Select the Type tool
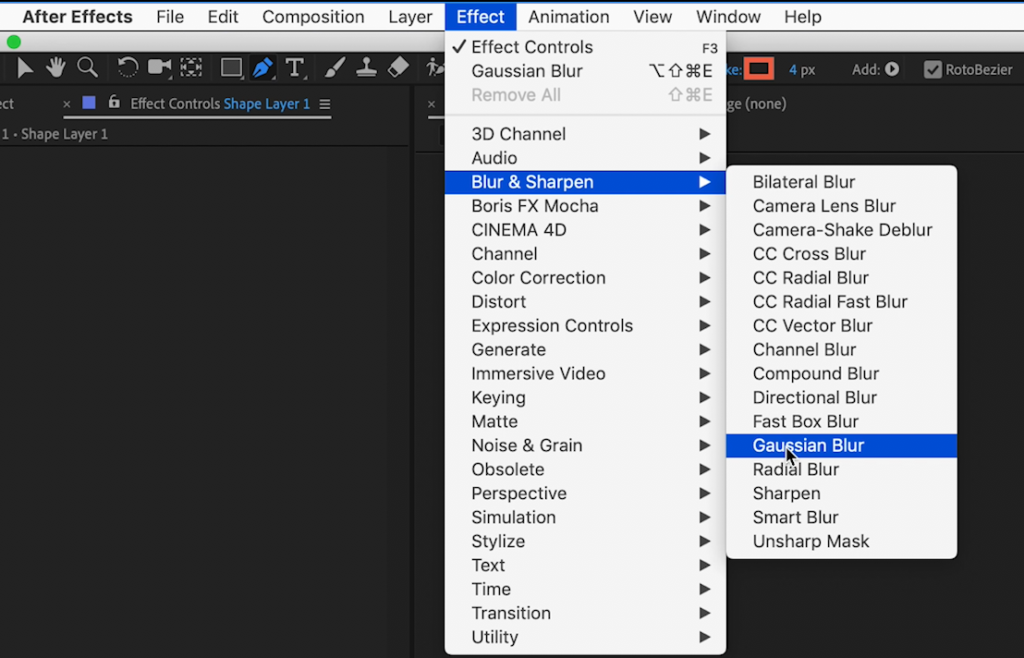 click(x=295, y=68)
